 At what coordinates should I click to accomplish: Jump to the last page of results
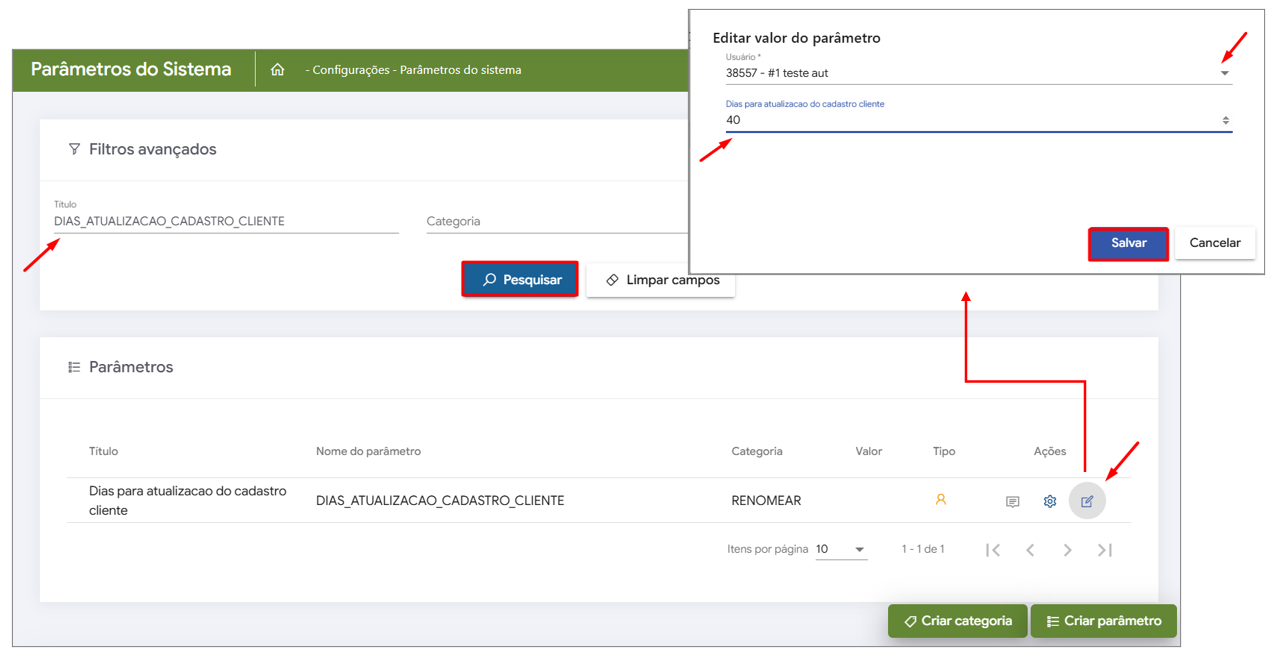[x=1105, y=550]
